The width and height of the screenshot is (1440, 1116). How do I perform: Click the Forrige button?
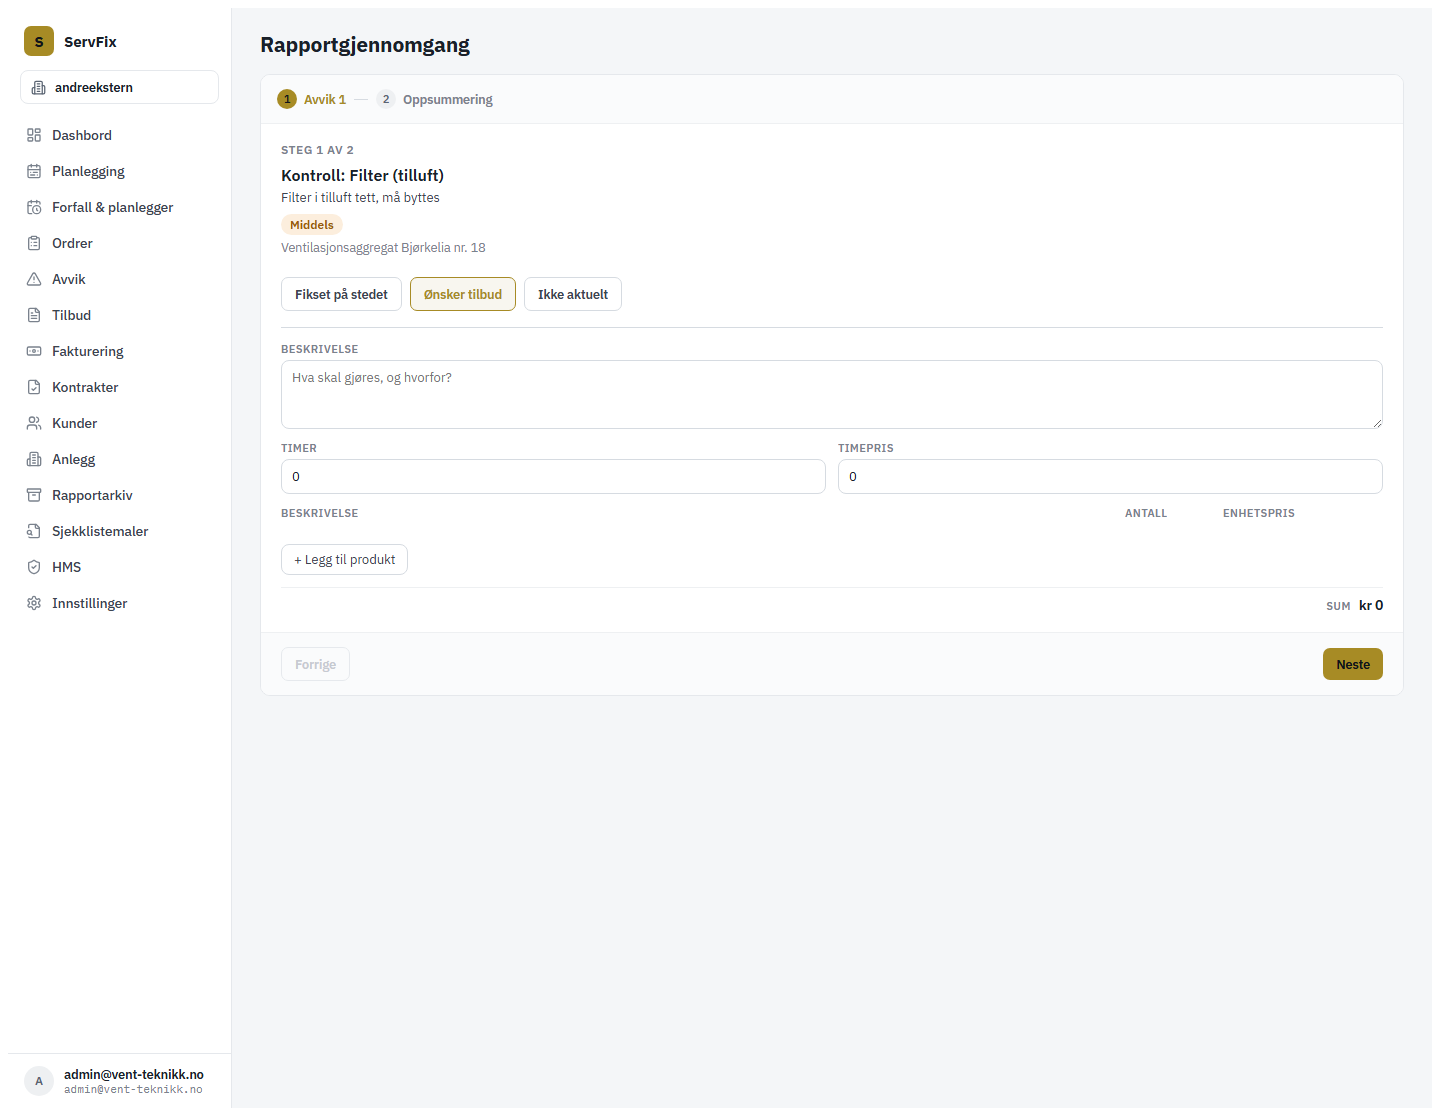[x=315, y=664]
